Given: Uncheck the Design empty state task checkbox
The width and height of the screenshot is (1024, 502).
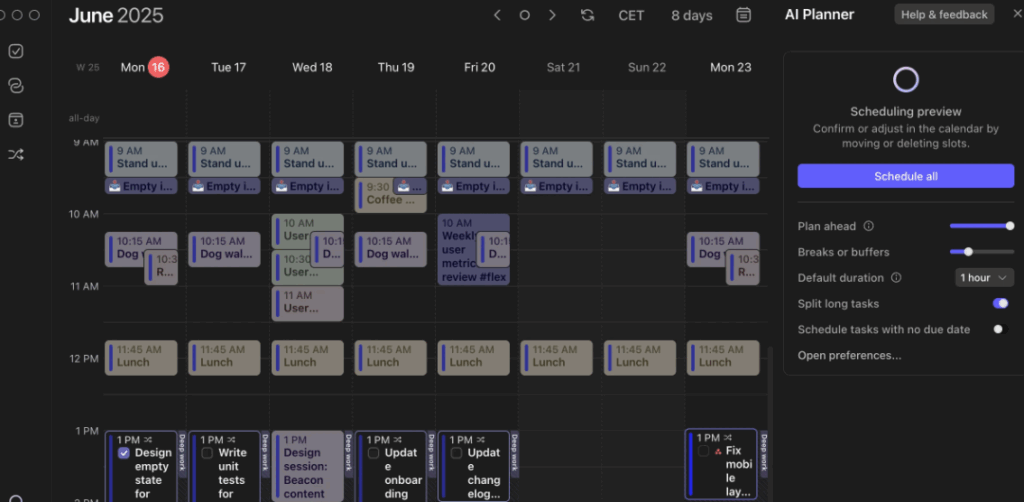Looking at the screenshot, I should 124,453.
